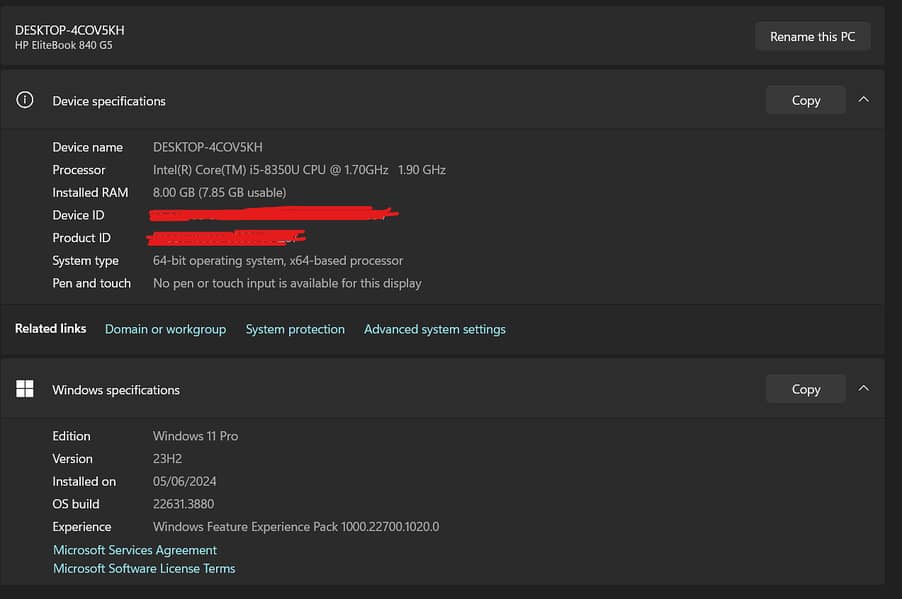This screenshot has width=902, height=599.
Task: Copy the Windows specifications
Action: pyautogui.click(x=805, y=389)
